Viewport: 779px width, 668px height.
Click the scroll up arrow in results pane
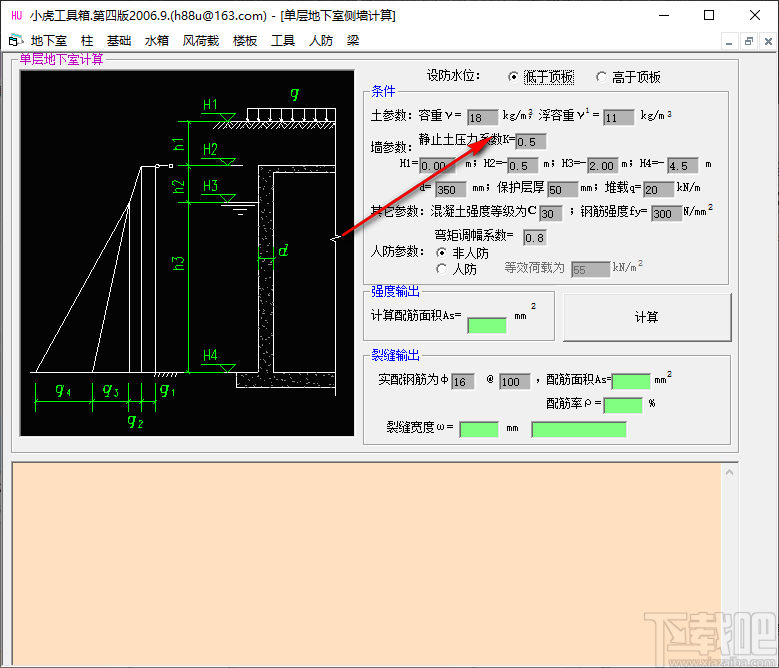pyautogui.click(x=729, y=472)
